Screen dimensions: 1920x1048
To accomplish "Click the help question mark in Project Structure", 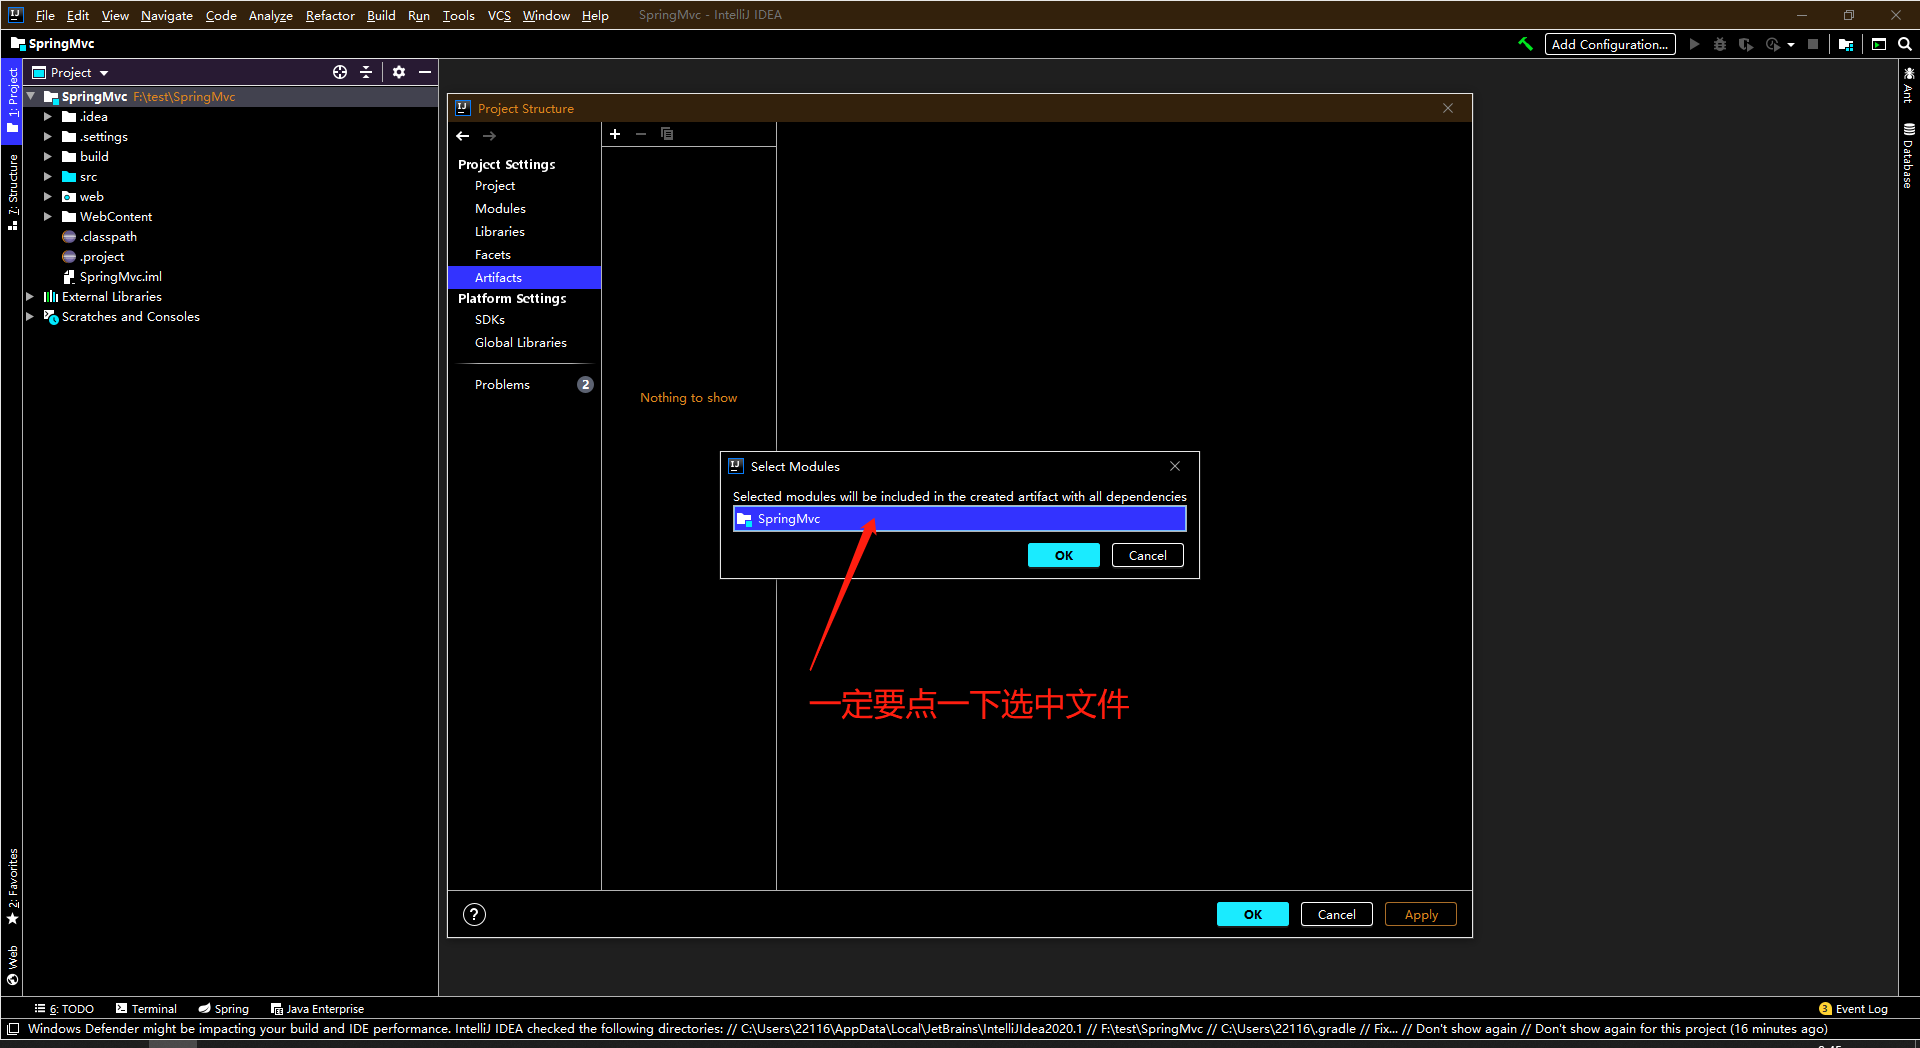I will point(473,914).
